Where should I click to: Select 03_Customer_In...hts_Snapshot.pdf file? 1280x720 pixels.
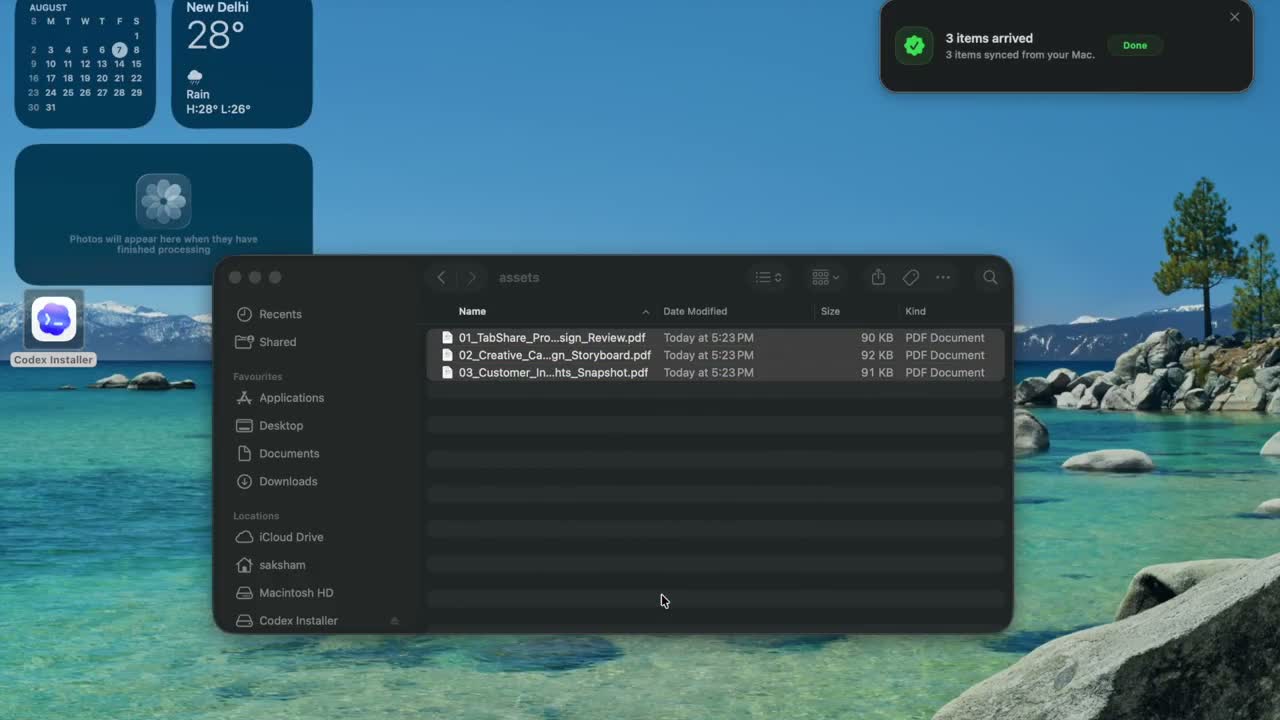pyautogui.click(x=715, y=373)
